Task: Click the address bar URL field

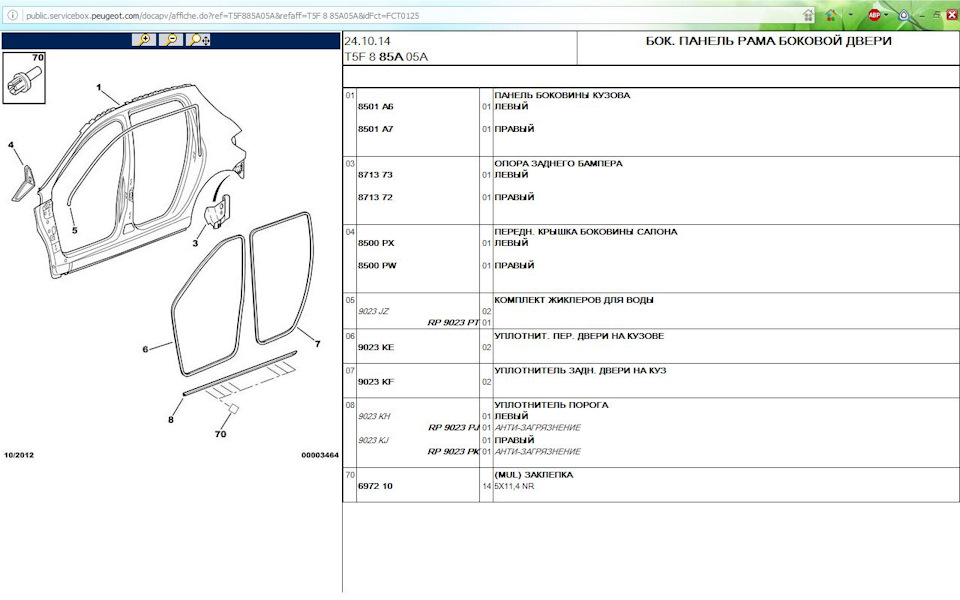Action: click(x=400, y=15)
